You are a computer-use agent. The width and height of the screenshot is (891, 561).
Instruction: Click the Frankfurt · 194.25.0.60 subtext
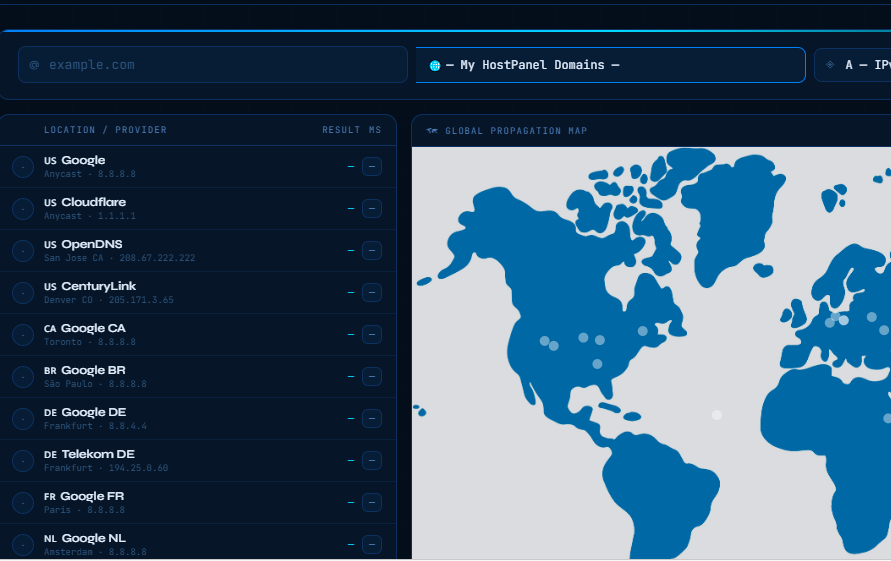(106, 468)
